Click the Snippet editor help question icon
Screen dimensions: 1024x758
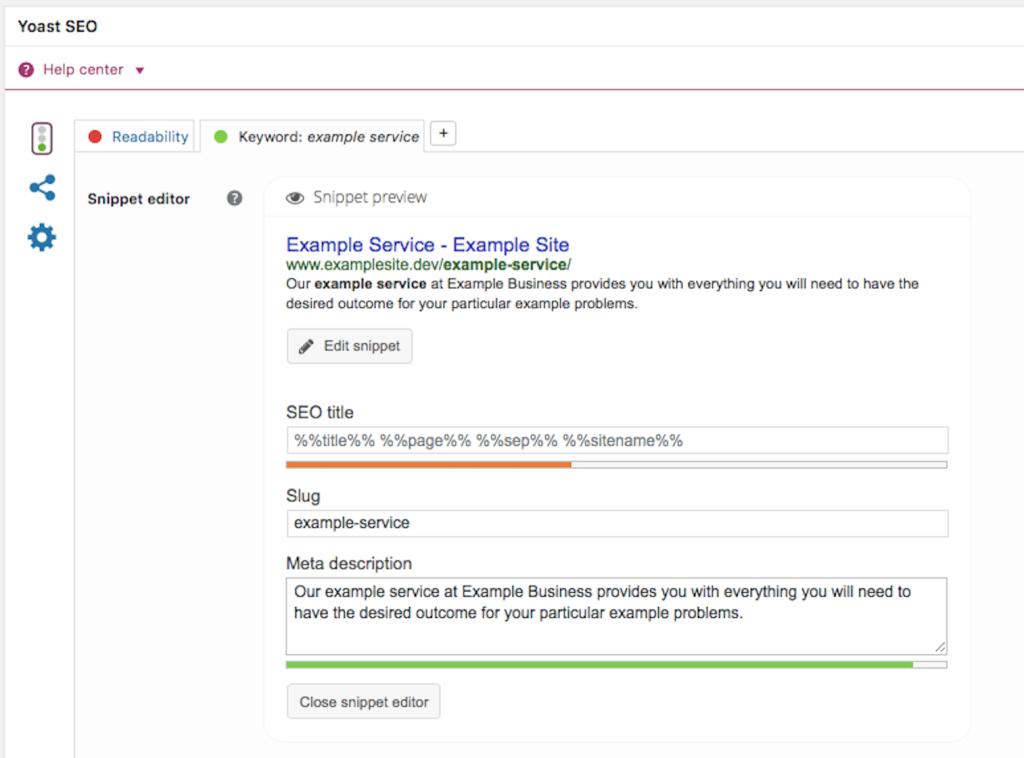pos(234,198)
